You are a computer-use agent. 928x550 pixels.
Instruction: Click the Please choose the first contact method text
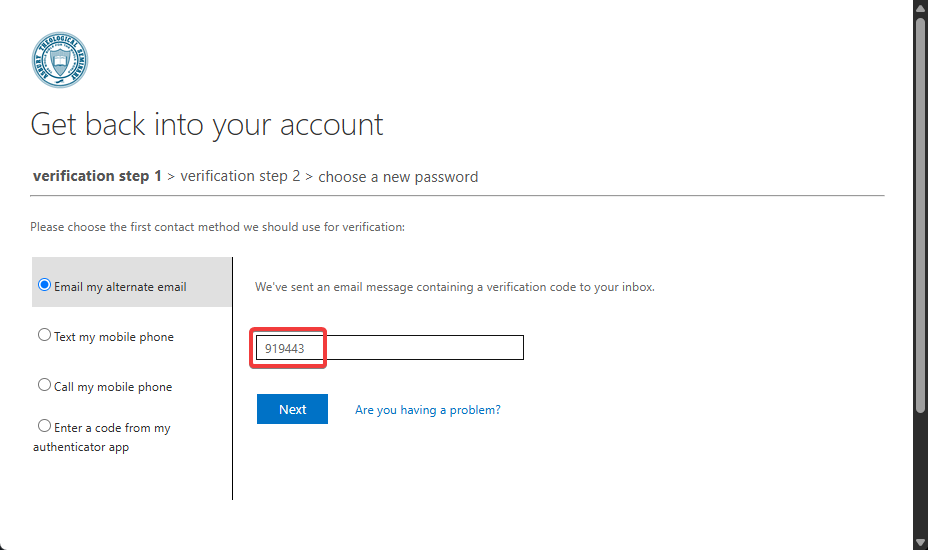217,227
